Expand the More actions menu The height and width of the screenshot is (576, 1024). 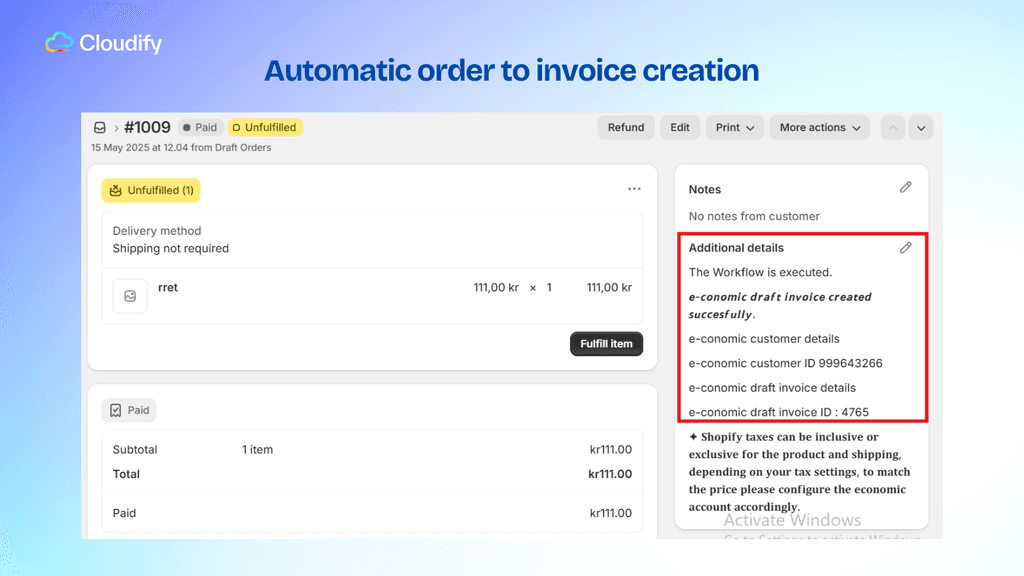[819, 127]
